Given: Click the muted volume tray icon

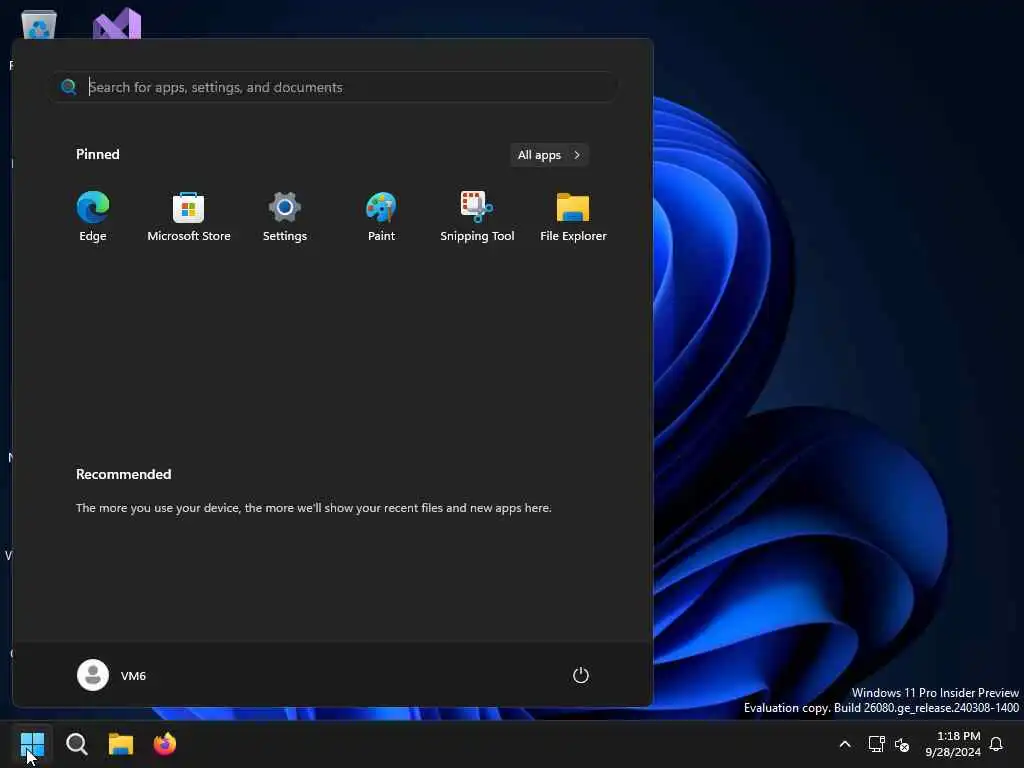Looking at the screenshot, I should coord(902,744).
